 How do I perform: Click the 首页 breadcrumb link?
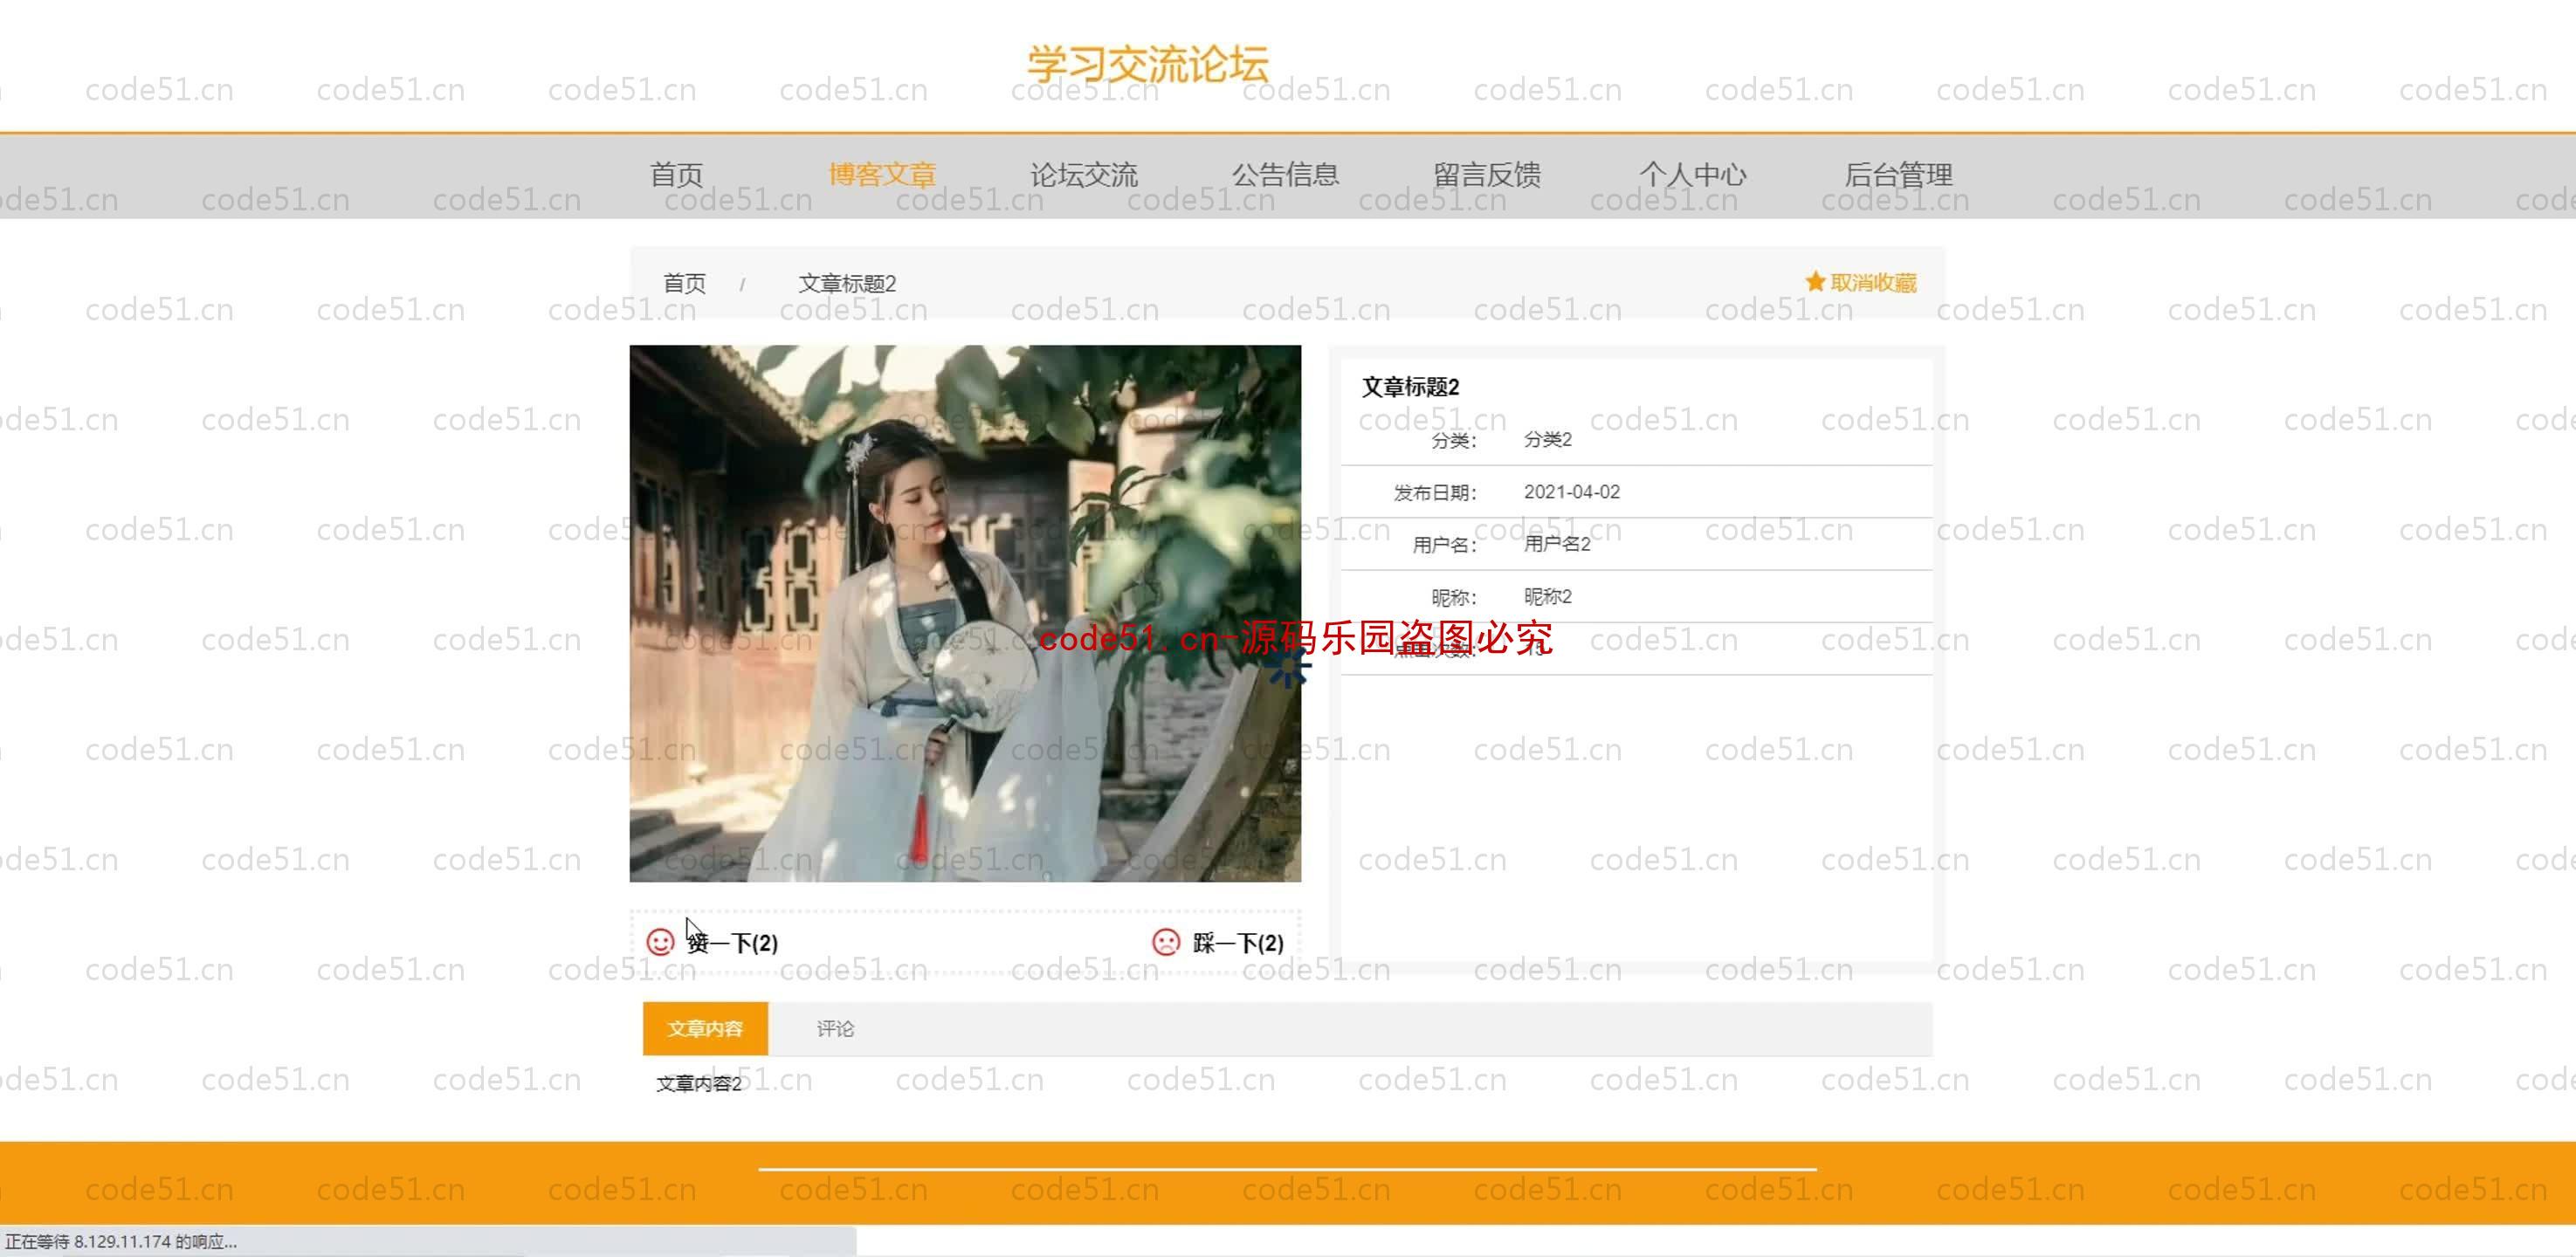(684, 283)
